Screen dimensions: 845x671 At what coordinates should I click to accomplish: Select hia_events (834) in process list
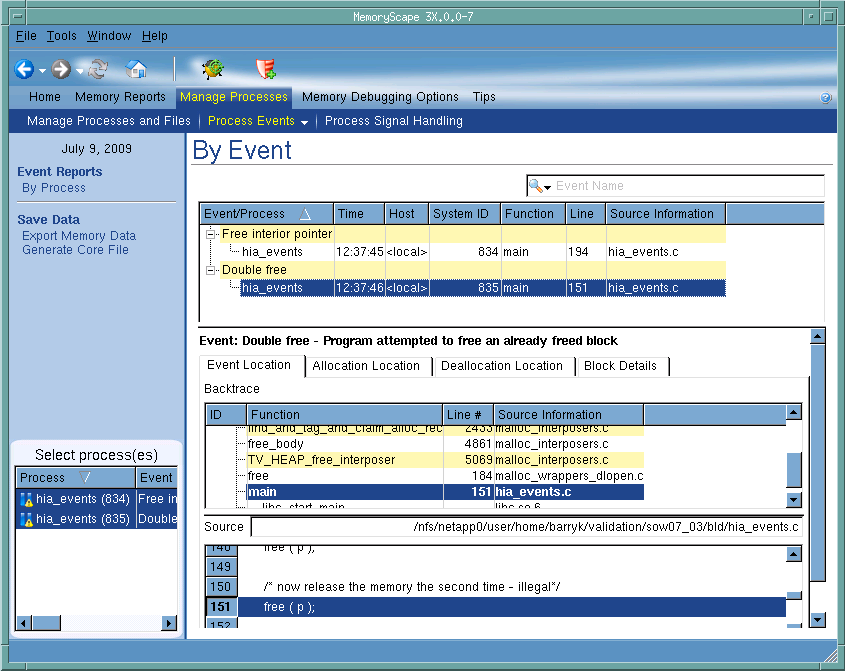(x=72, y=499)
